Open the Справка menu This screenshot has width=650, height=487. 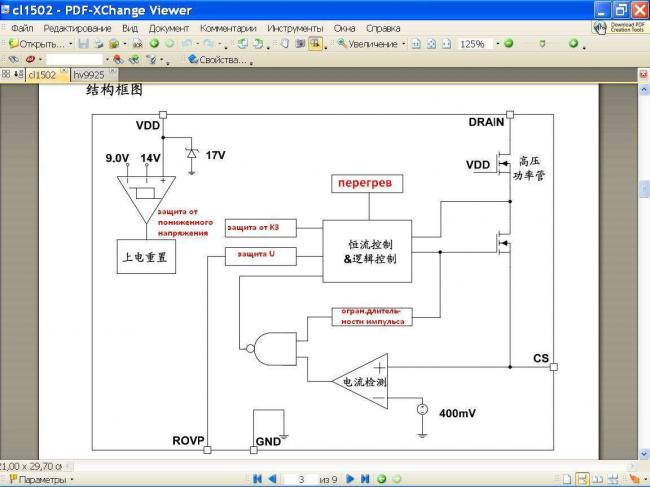tap(383, 28)
